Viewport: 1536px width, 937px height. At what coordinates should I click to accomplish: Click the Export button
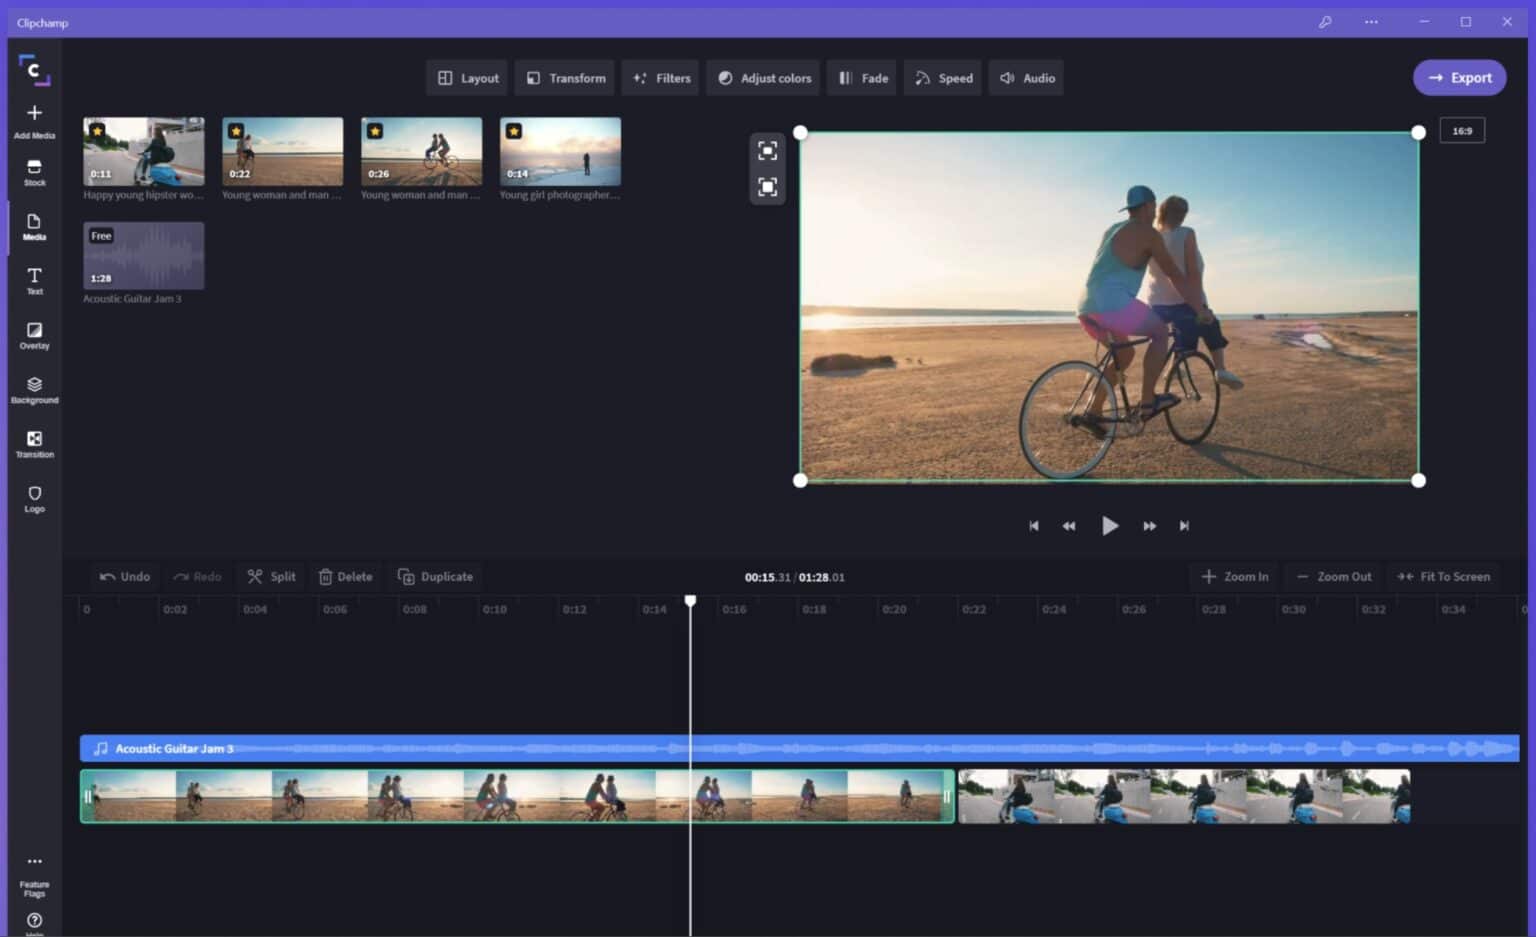(1459, 78)
